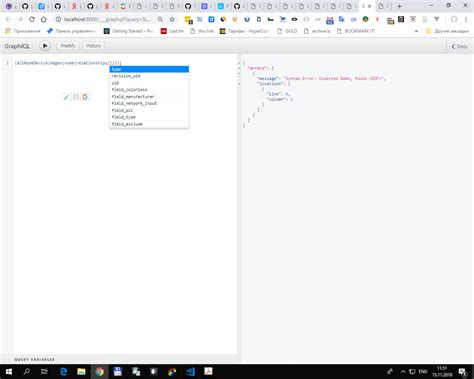This screenshot has width=474, height=379.
Task: Open the 'Getting Started' bookmark
Action: coord(129,31)
